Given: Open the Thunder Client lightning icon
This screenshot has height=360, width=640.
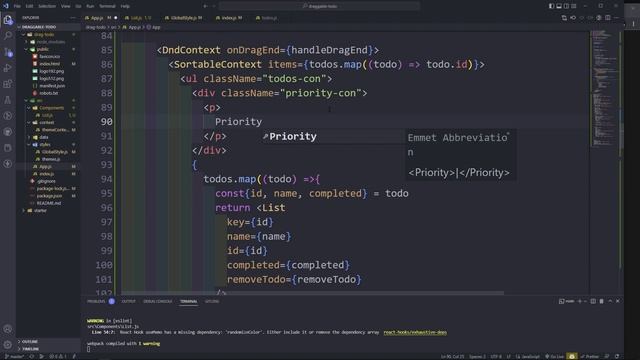Looking at the screenshot, I should (x=8, y=164).
